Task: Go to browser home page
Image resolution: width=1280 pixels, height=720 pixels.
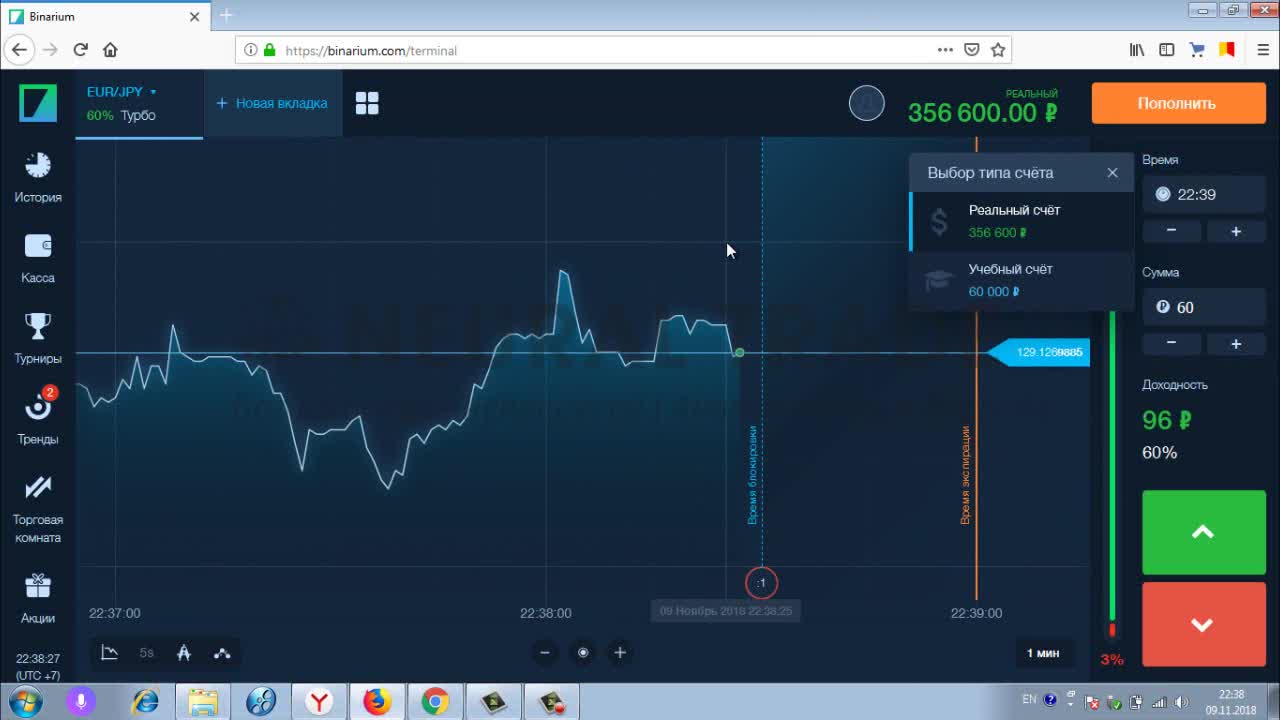Action: [x=111, y=50]
